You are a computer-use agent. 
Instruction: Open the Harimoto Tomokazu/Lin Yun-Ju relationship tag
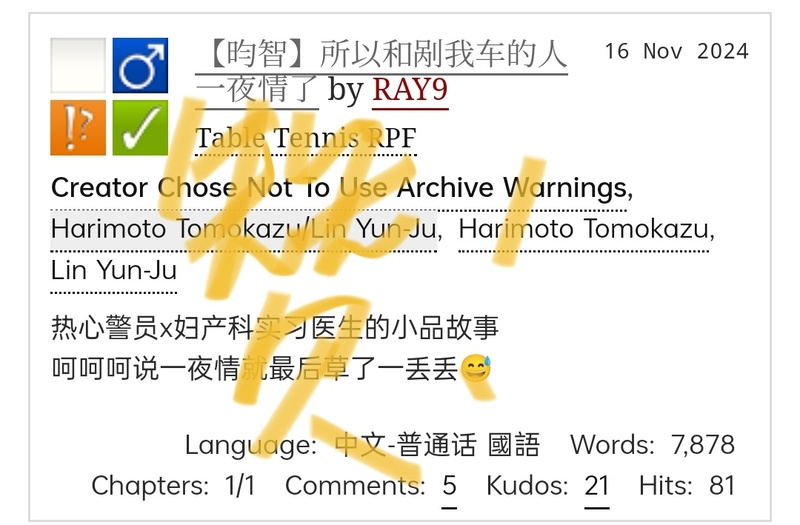244,229
